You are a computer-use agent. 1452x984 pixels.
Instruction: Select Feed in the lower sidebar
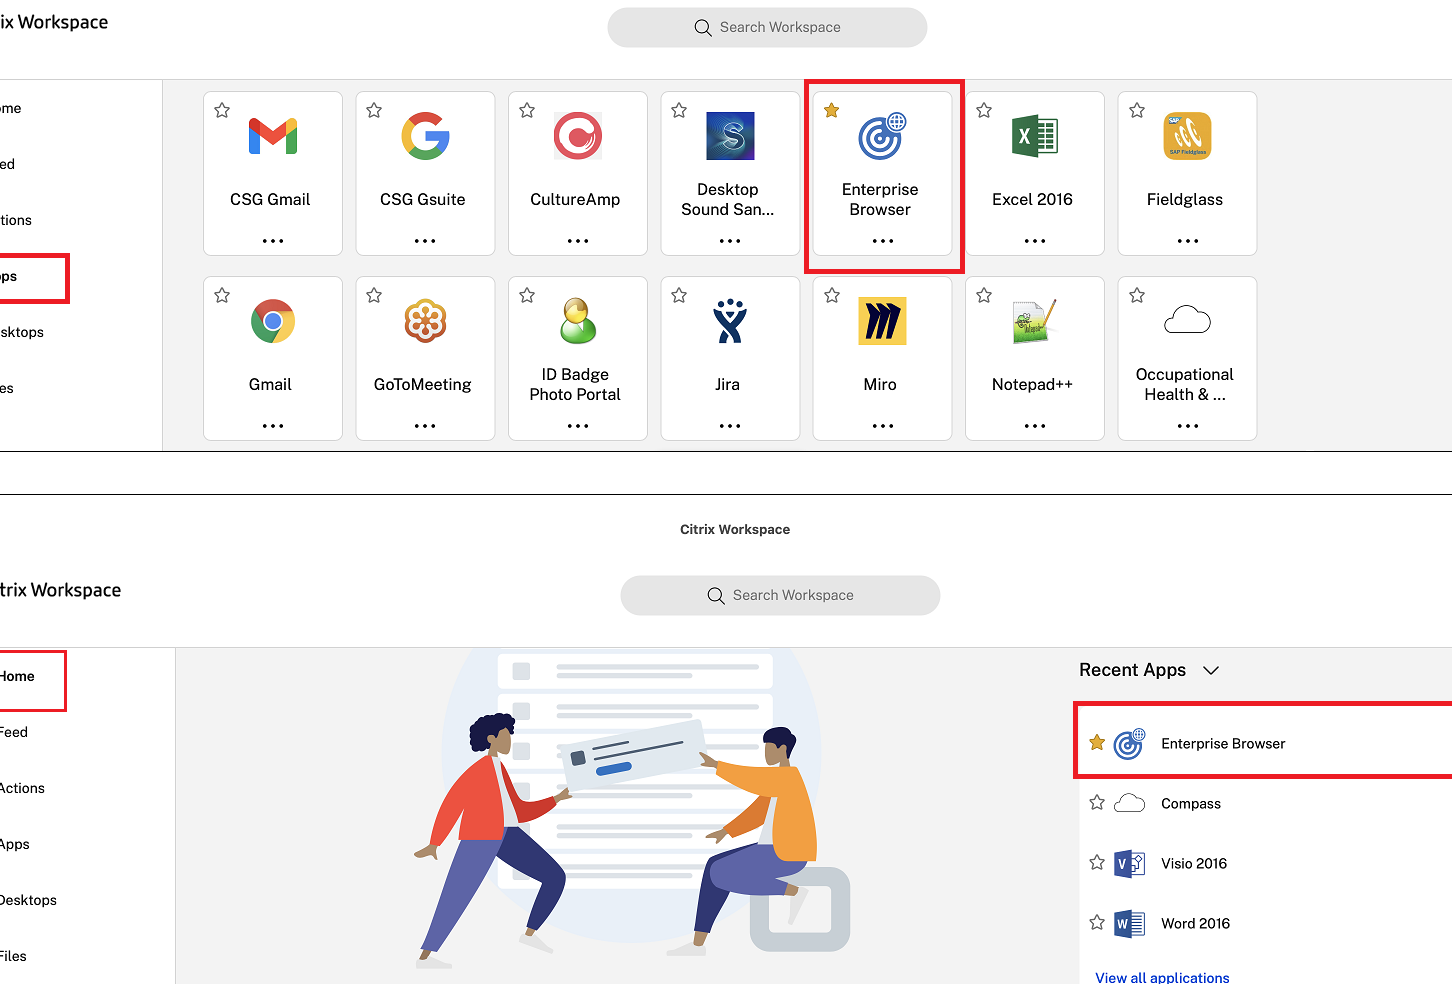[x=14, y=732]
